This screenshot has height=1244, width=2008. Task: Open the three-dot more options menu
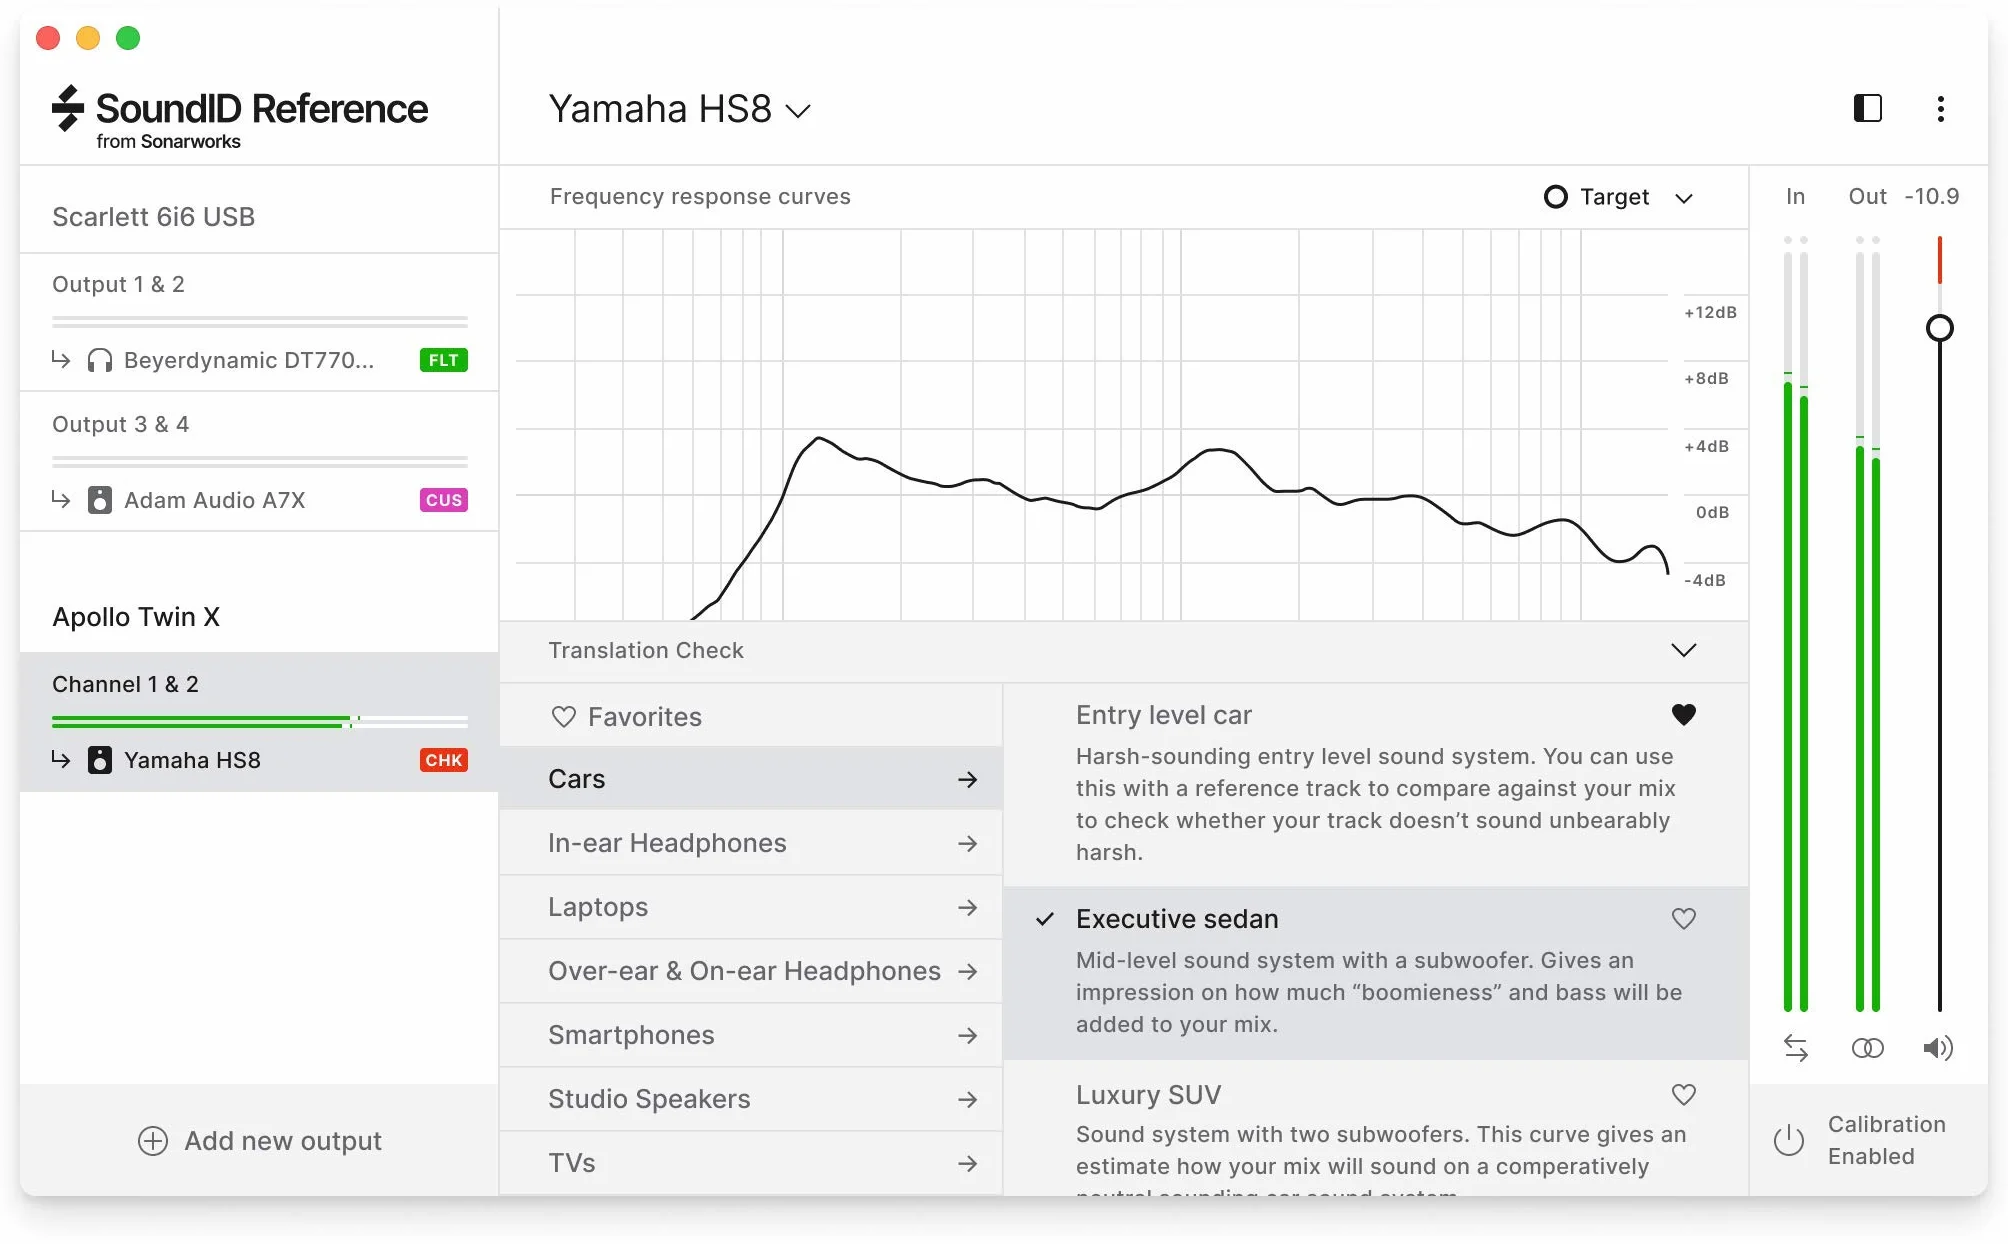pos(1940,108)
